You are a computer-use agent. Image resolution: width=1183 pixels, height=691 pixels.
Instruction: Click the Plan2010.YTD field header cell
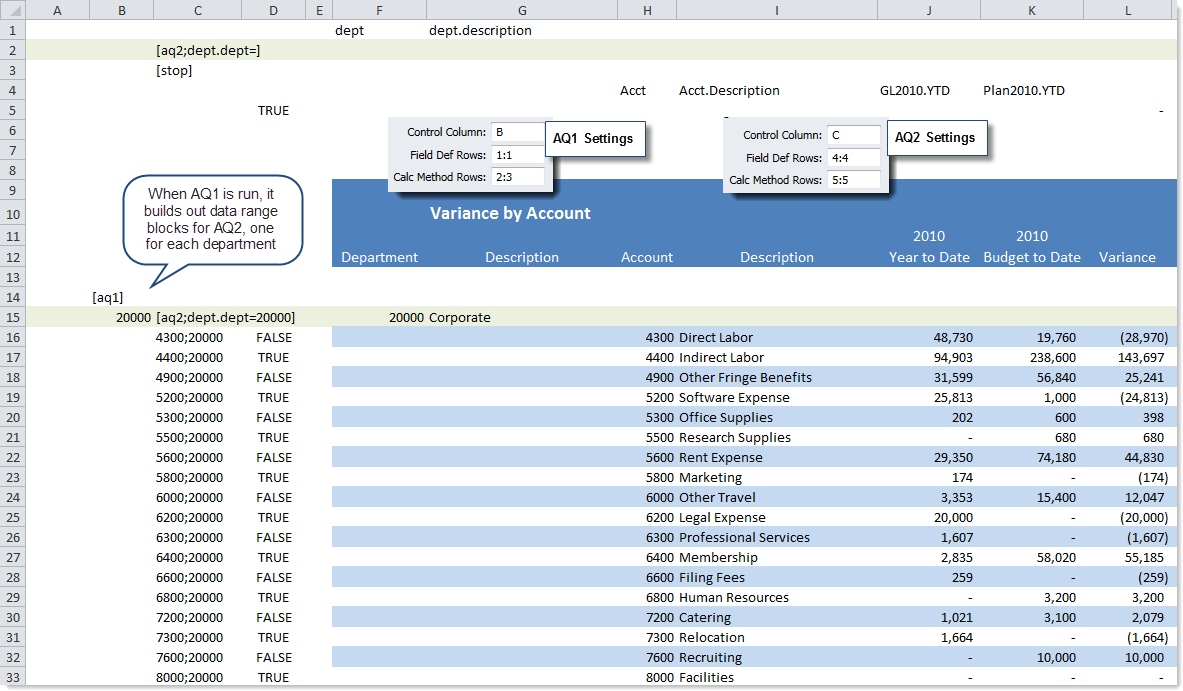click(x=1024, y=90)
